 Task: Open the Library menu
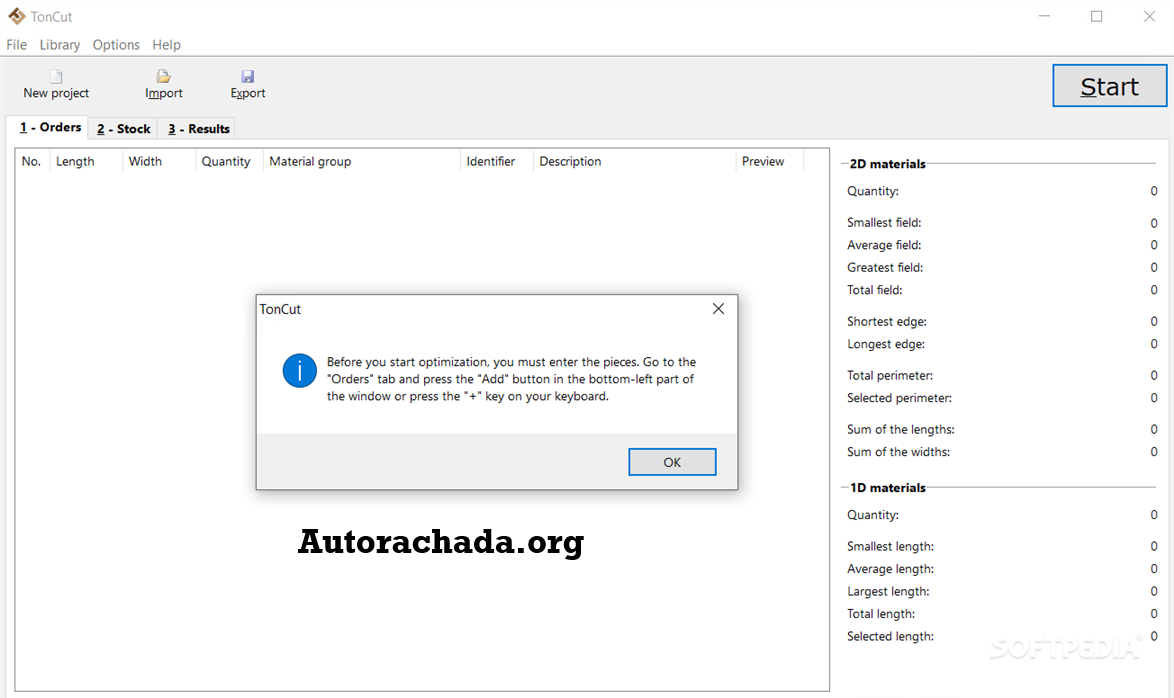[60, 45]
